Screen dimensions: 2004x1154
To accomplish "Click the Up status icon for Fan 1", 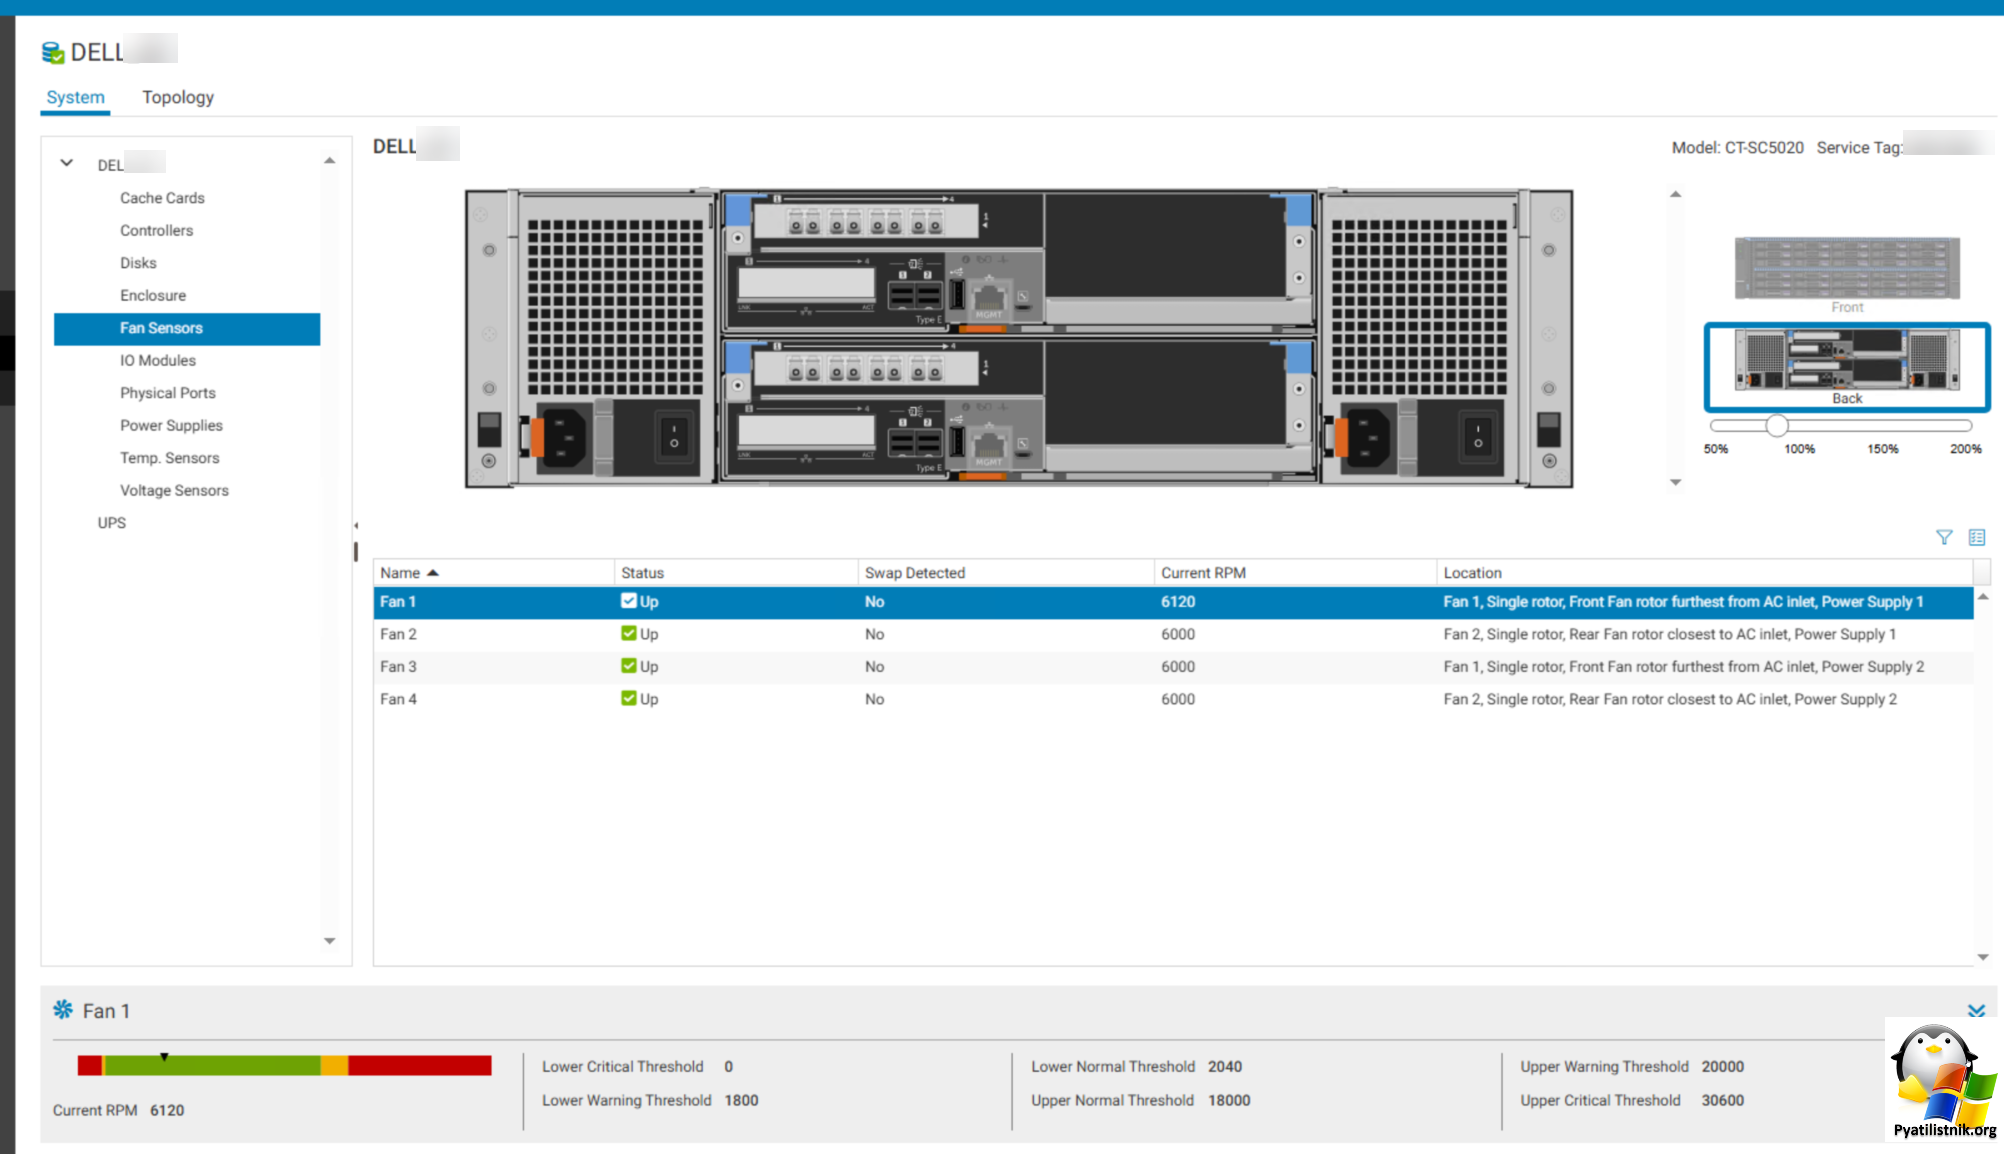I will tap(629, 601).
